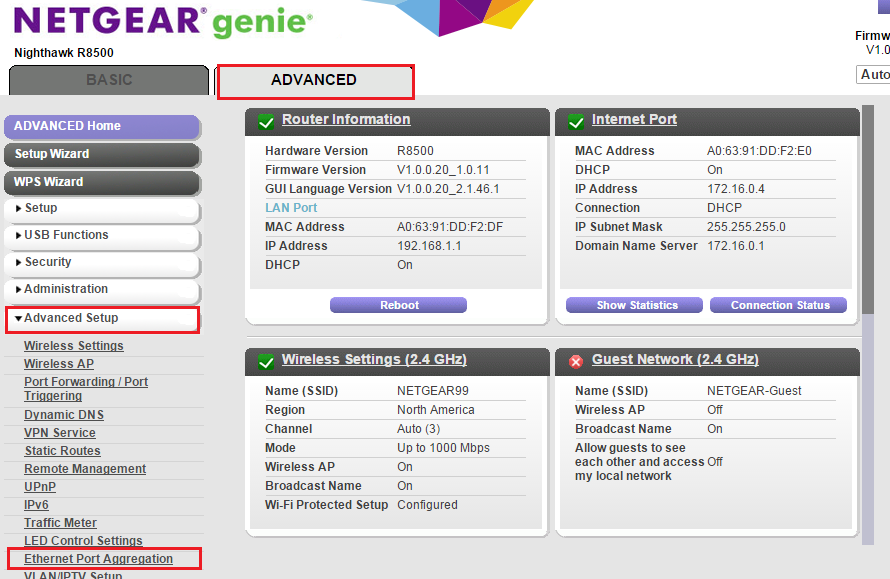Click the green check icon beside Internet Port
This screenshot has height=579, width=890.
576,122
